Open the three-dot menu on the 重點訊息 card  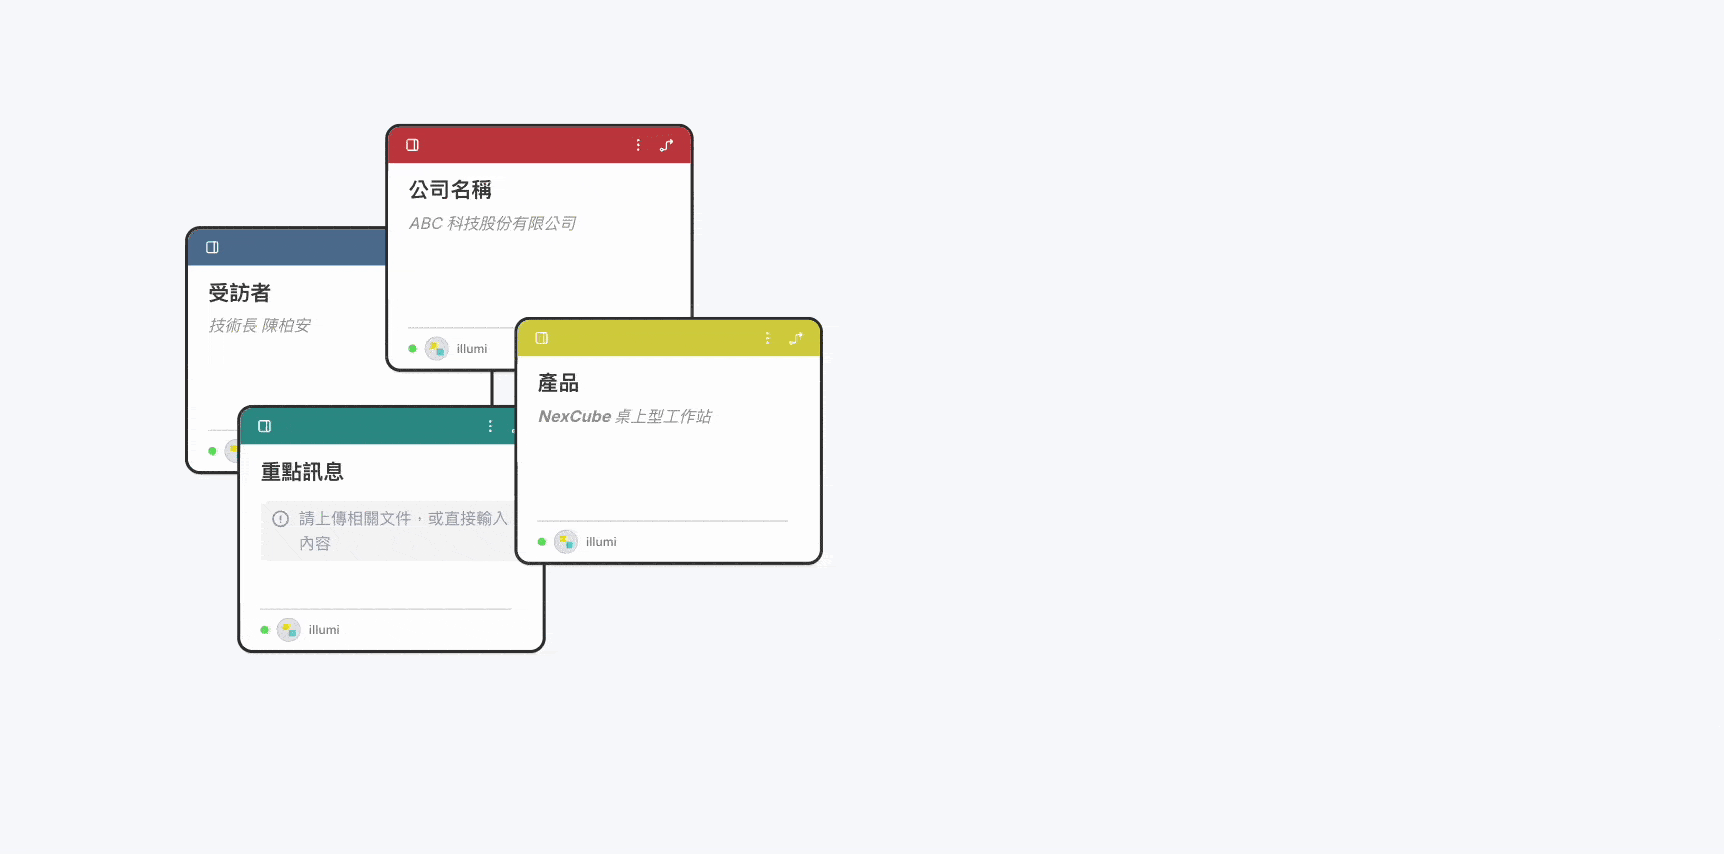[490, 426]
